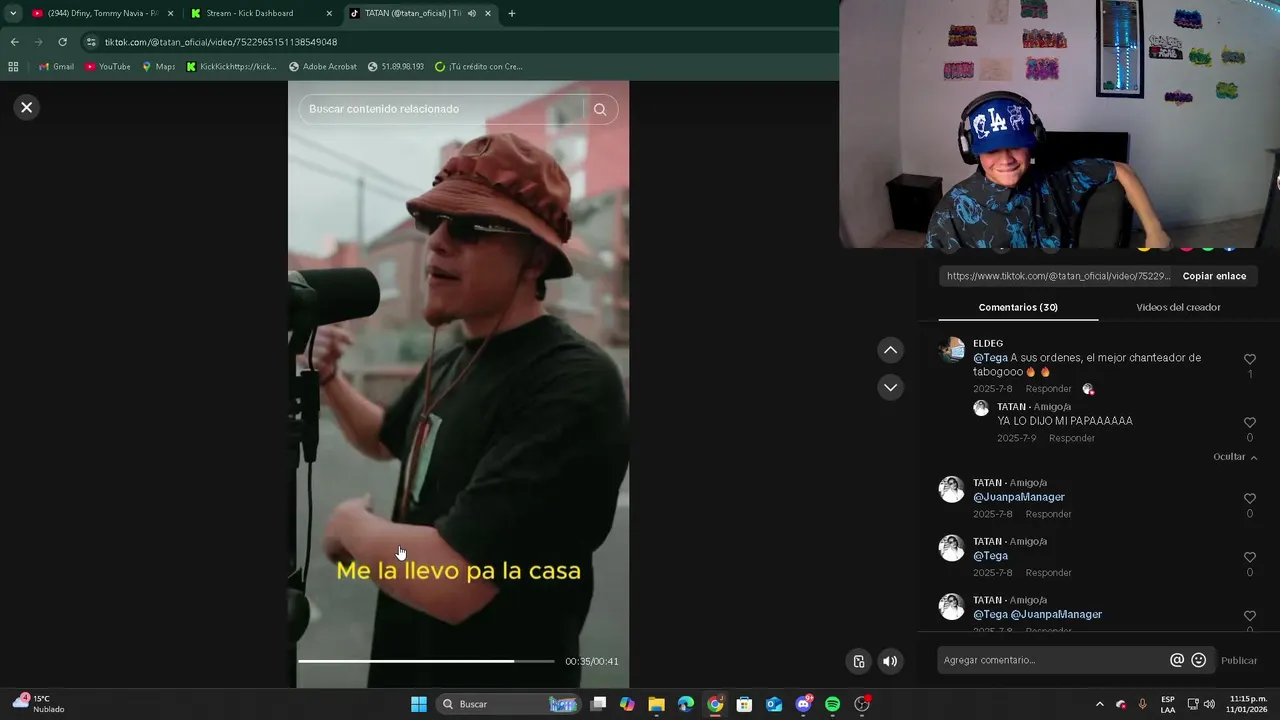Click the taskbar 'Buscar' search box
The image size is (1280, 720).
point(509,704)
